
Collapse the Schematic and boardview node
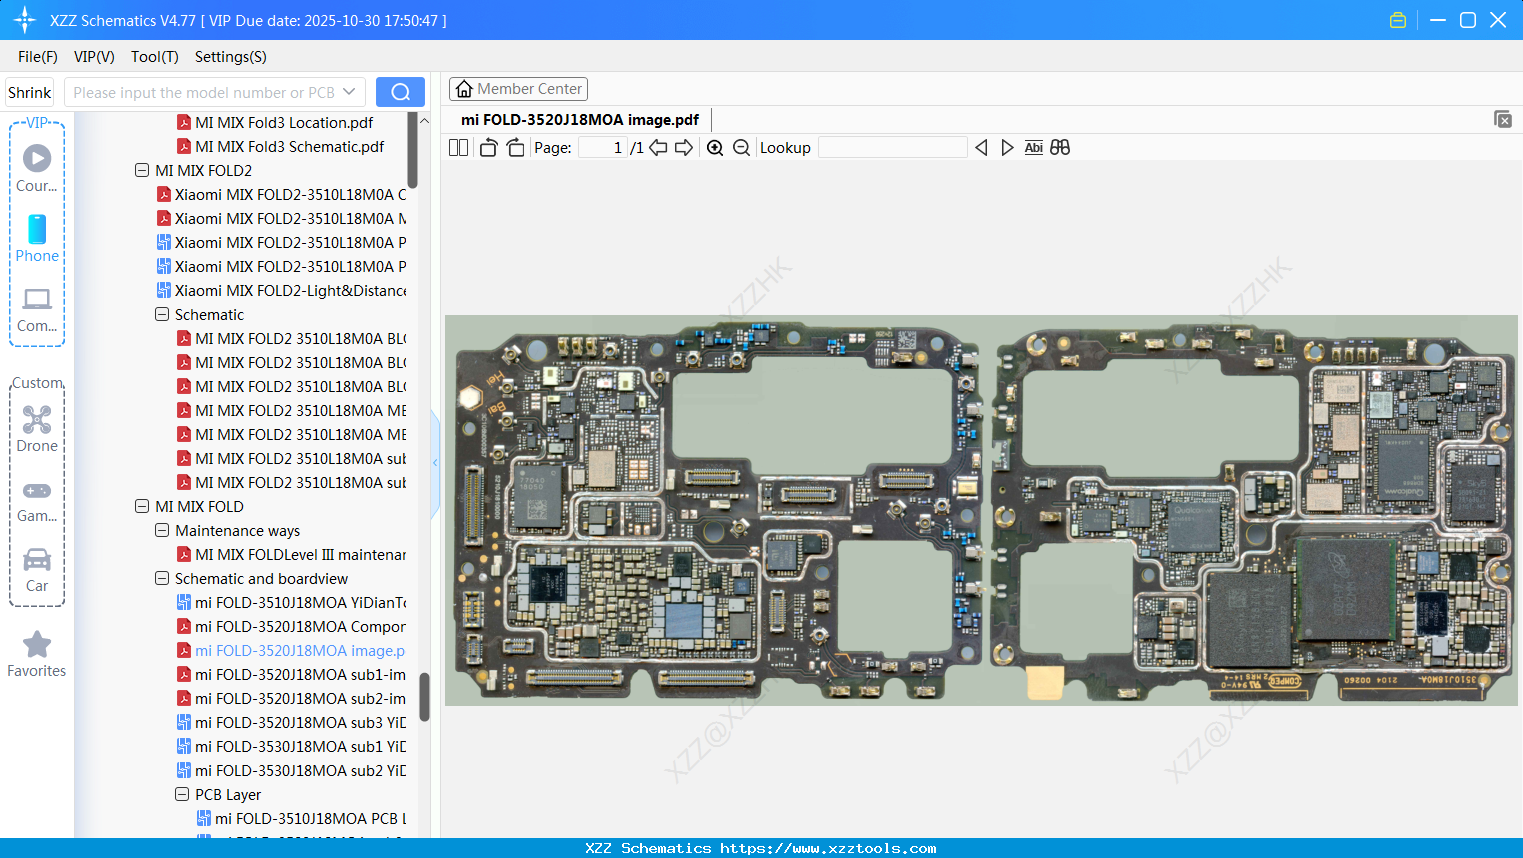tap(161, 578)
